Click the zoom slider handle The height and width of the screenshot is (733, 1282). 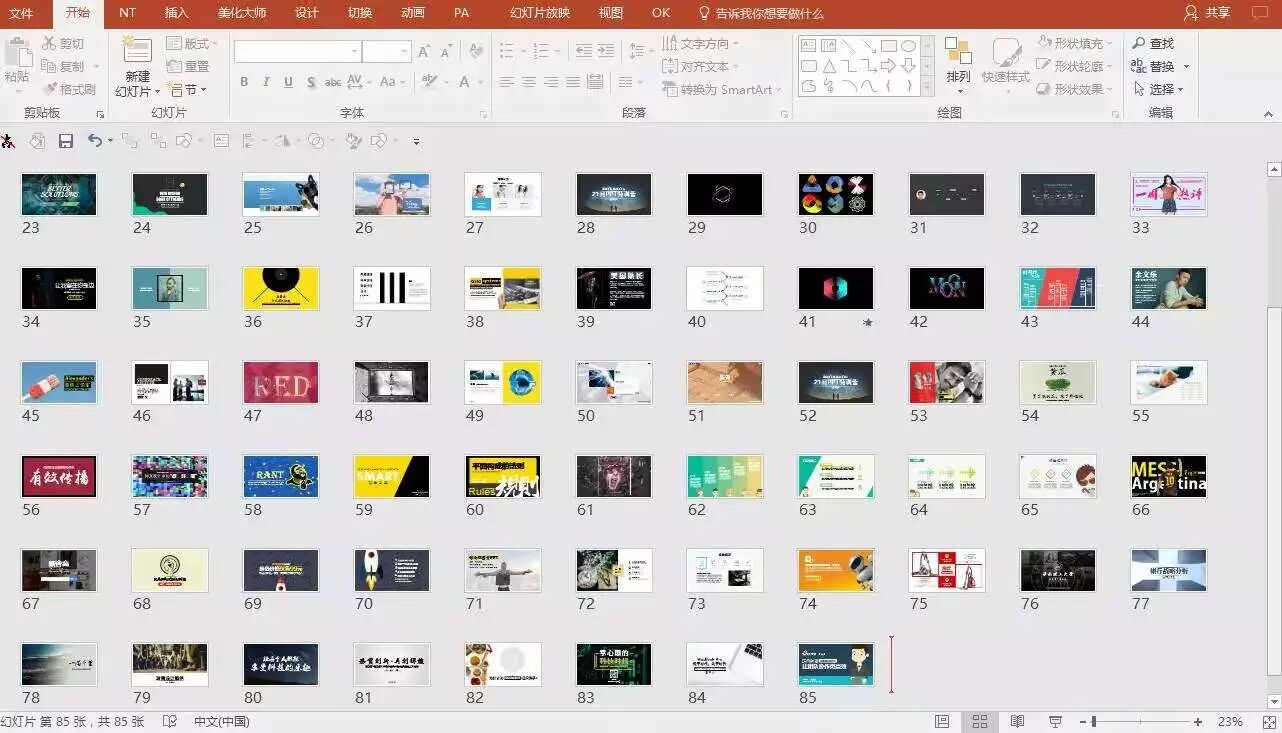coord(1094,721)
